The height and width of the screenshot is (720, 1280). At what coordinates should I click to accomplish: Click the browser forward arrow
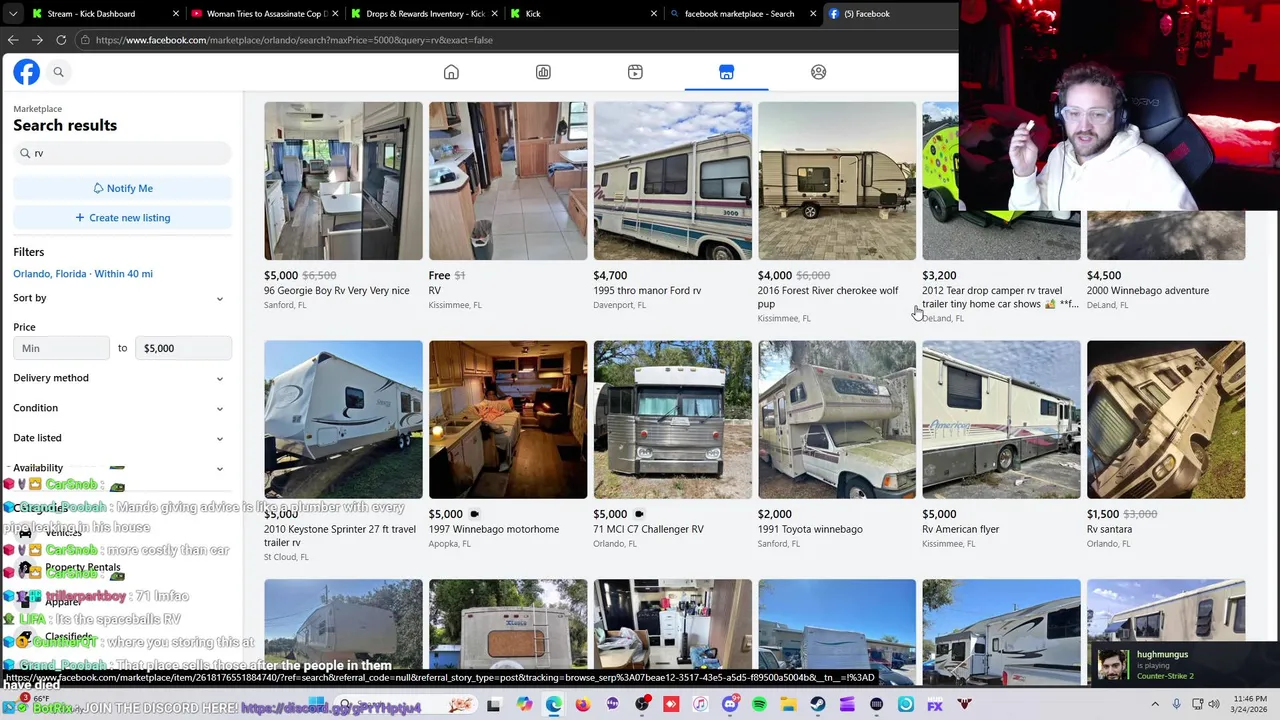coord(37,40)
